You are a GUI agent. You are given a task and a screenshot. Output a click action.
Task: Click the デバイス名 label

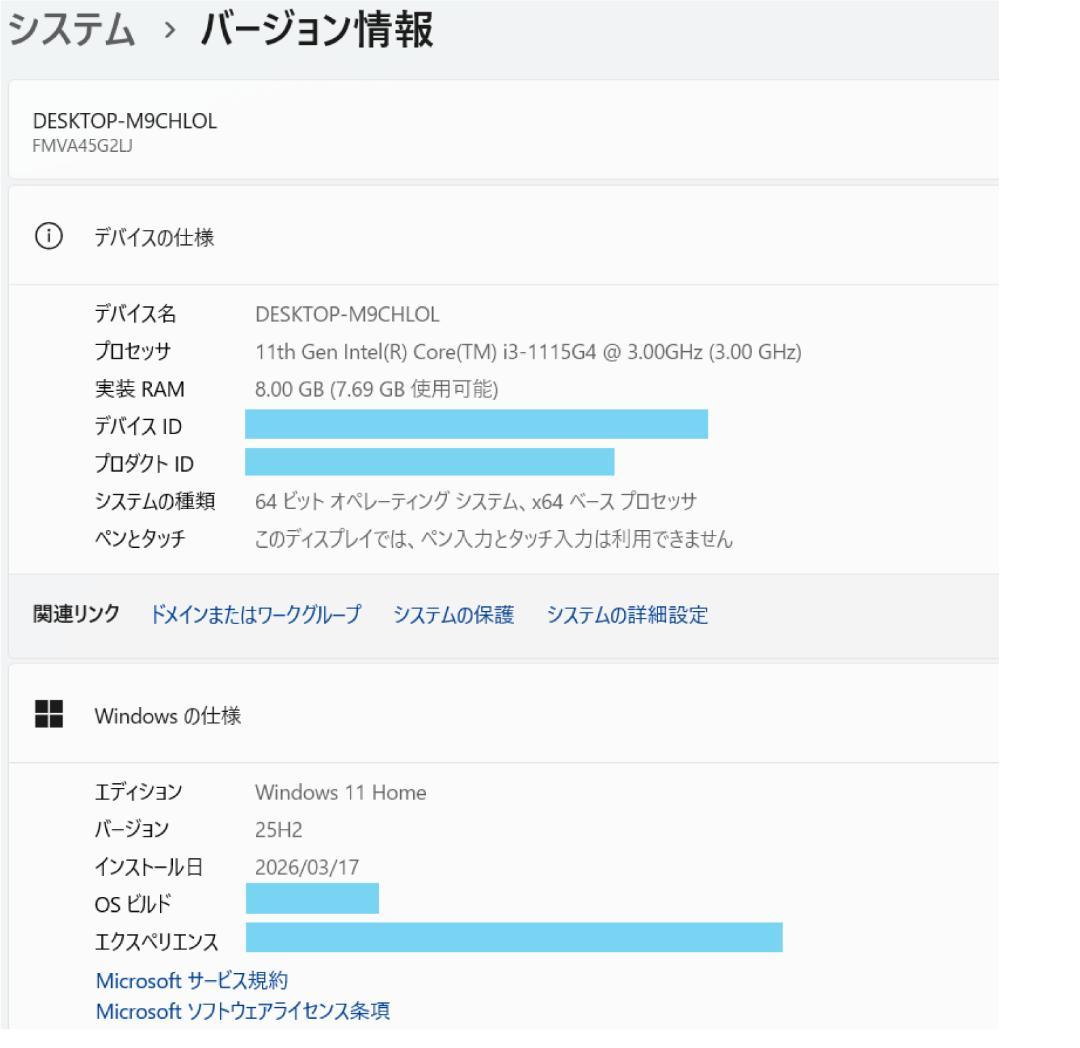(136, 314)
